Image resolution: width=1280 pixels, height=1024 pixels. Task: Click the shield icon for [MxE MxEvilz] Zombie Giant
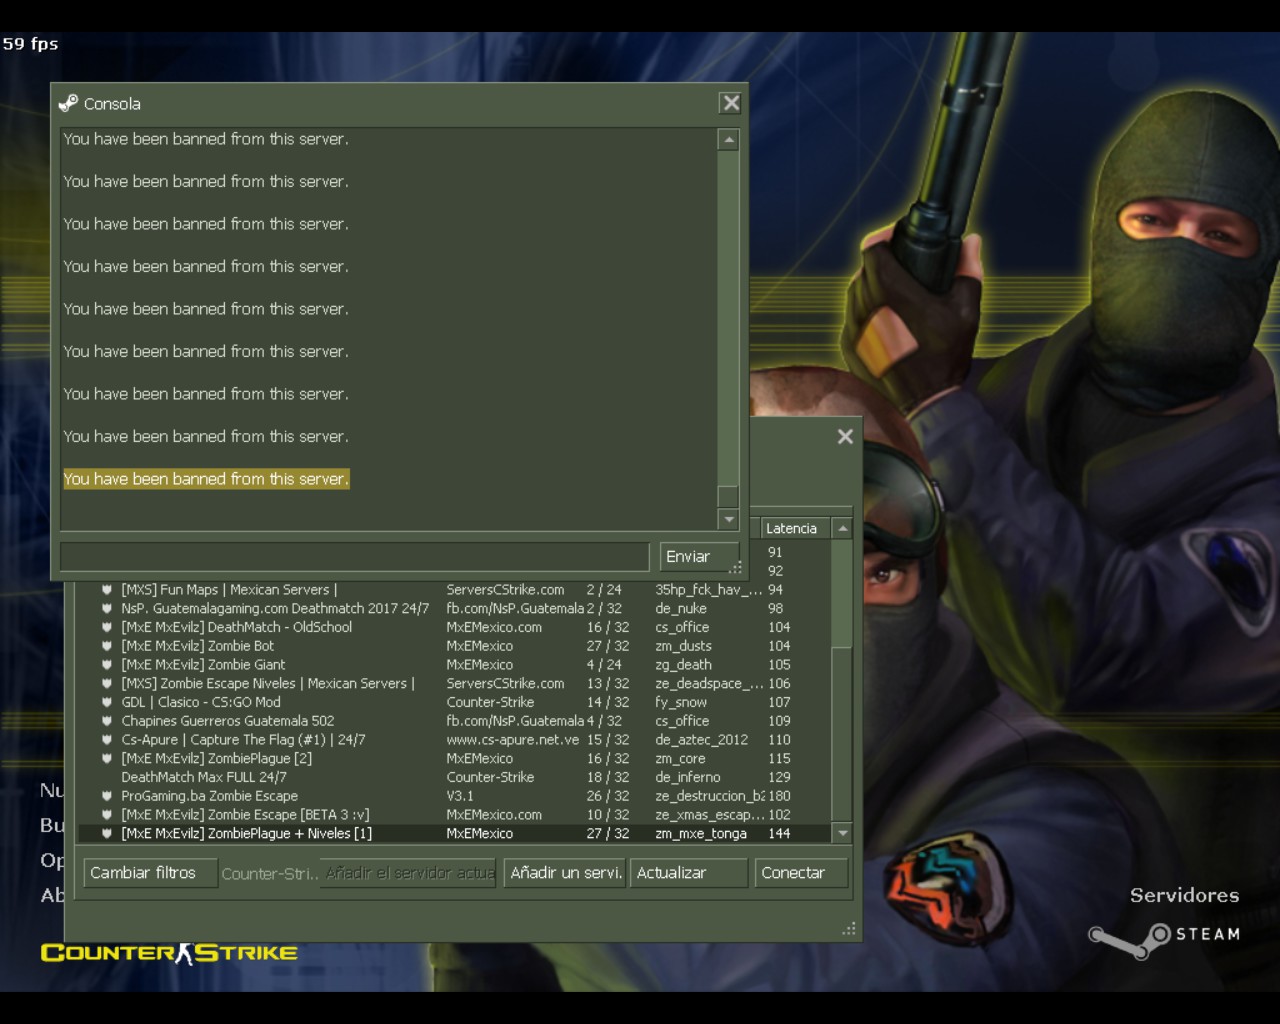pyautogui.click(x=106, y=665)
